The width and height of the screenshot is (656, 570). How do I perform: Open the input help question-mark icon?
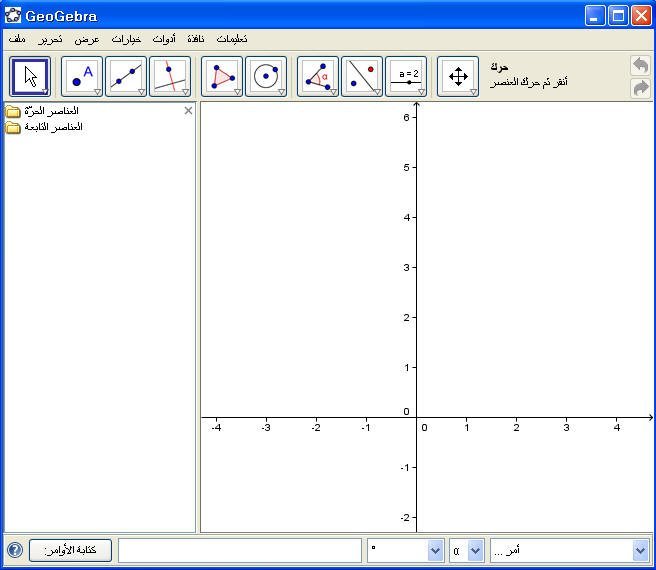15,549
